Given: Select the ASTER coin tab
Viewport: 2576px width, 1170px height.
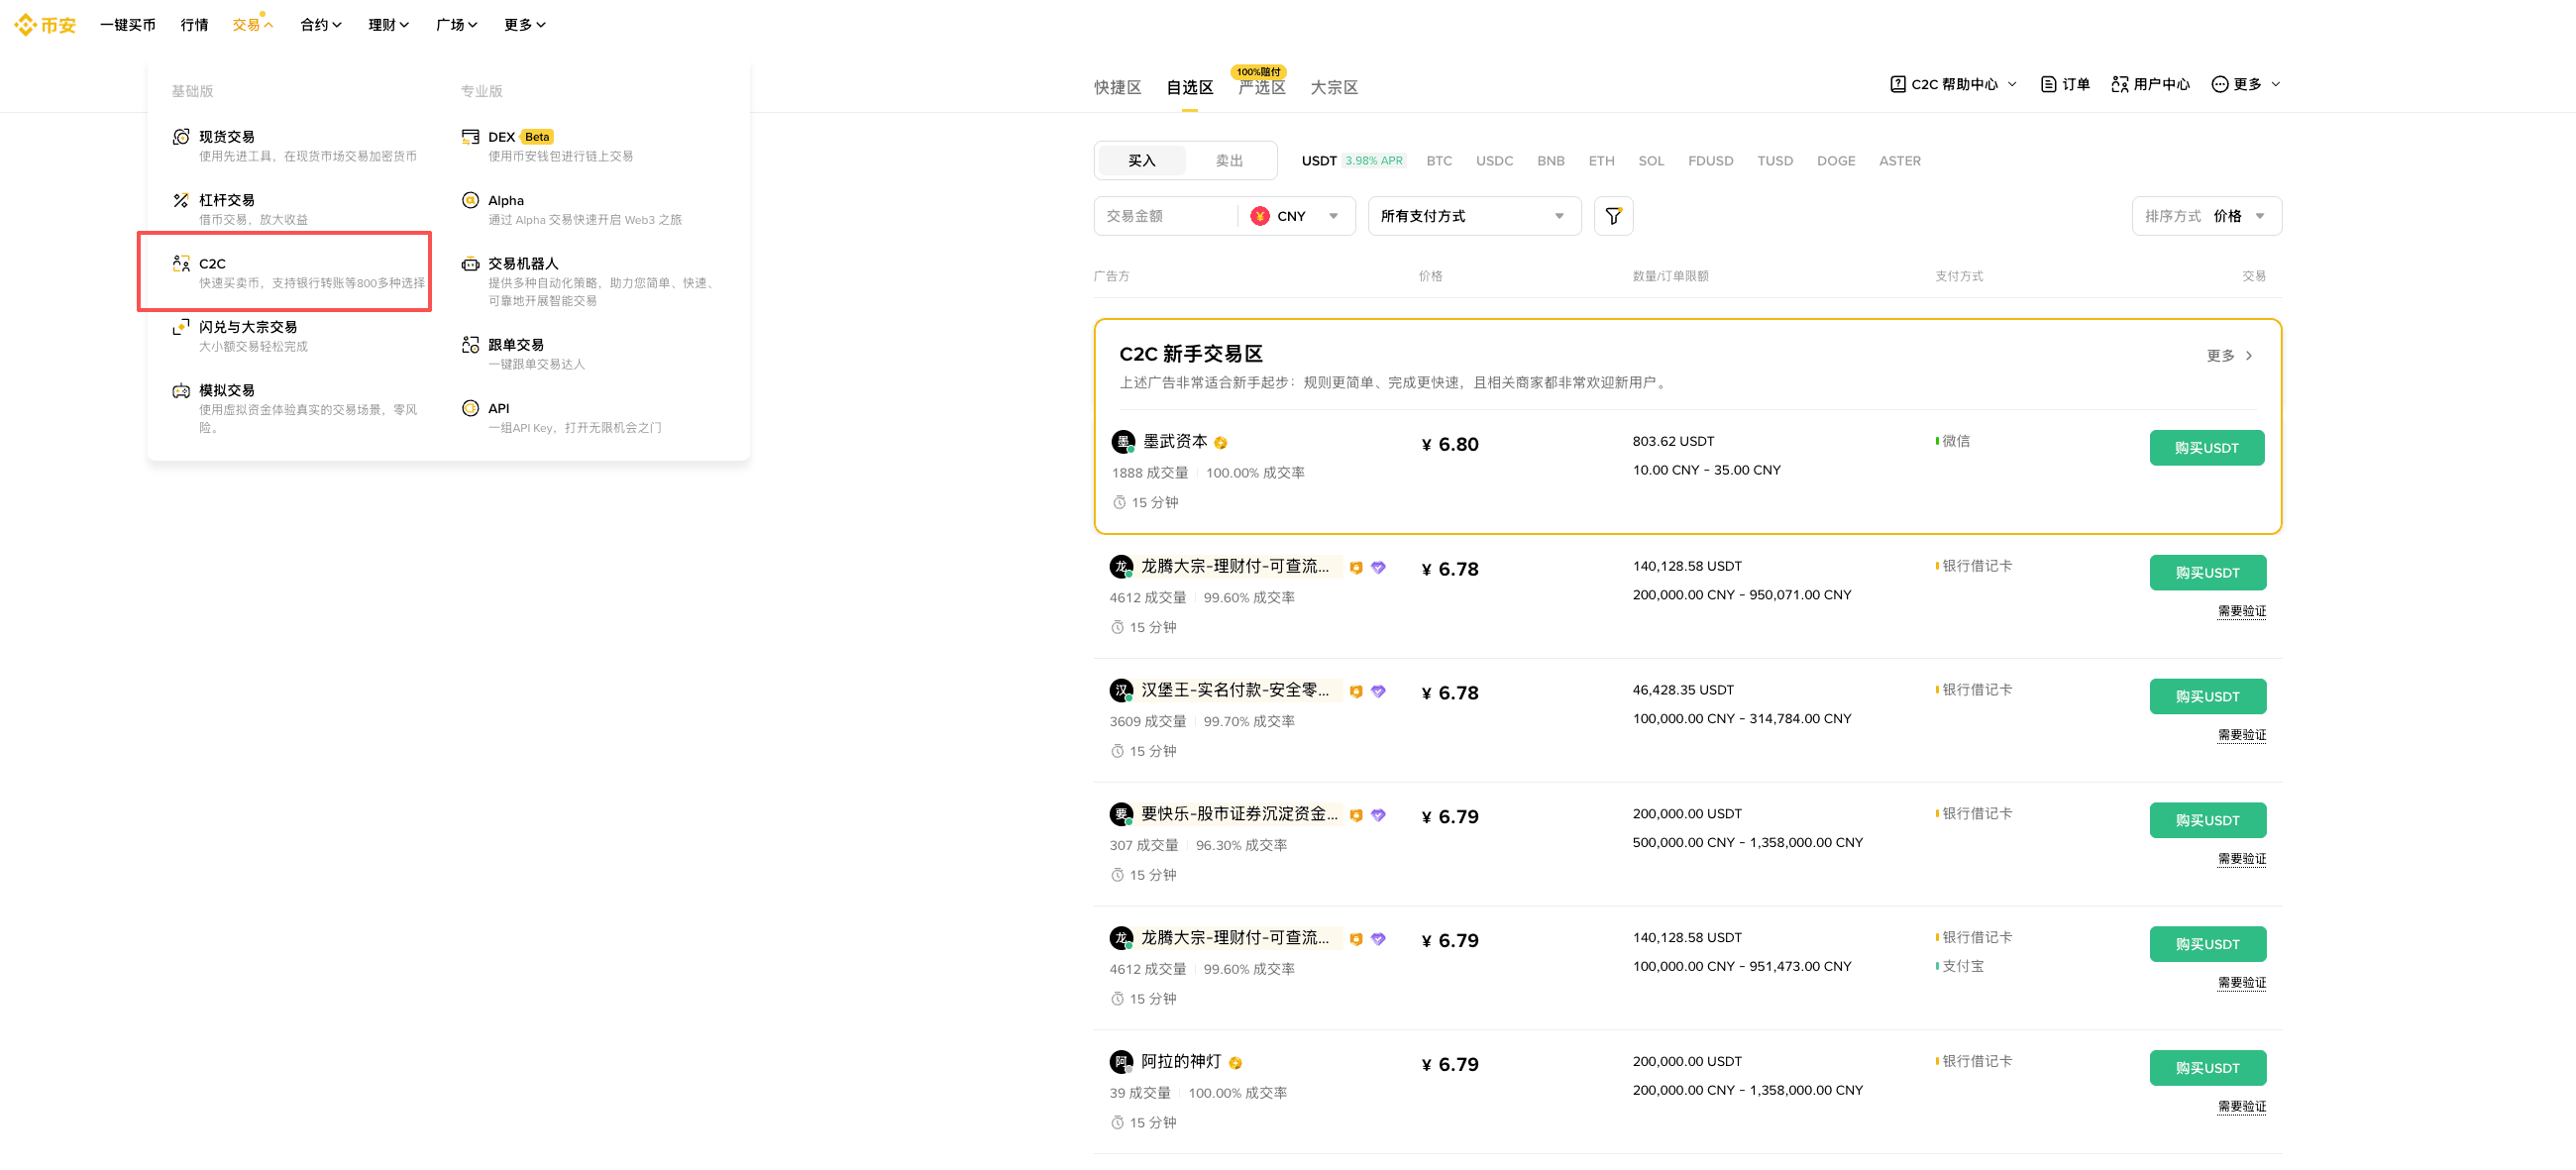Looking at the screenshot, I should [1899, 161].
